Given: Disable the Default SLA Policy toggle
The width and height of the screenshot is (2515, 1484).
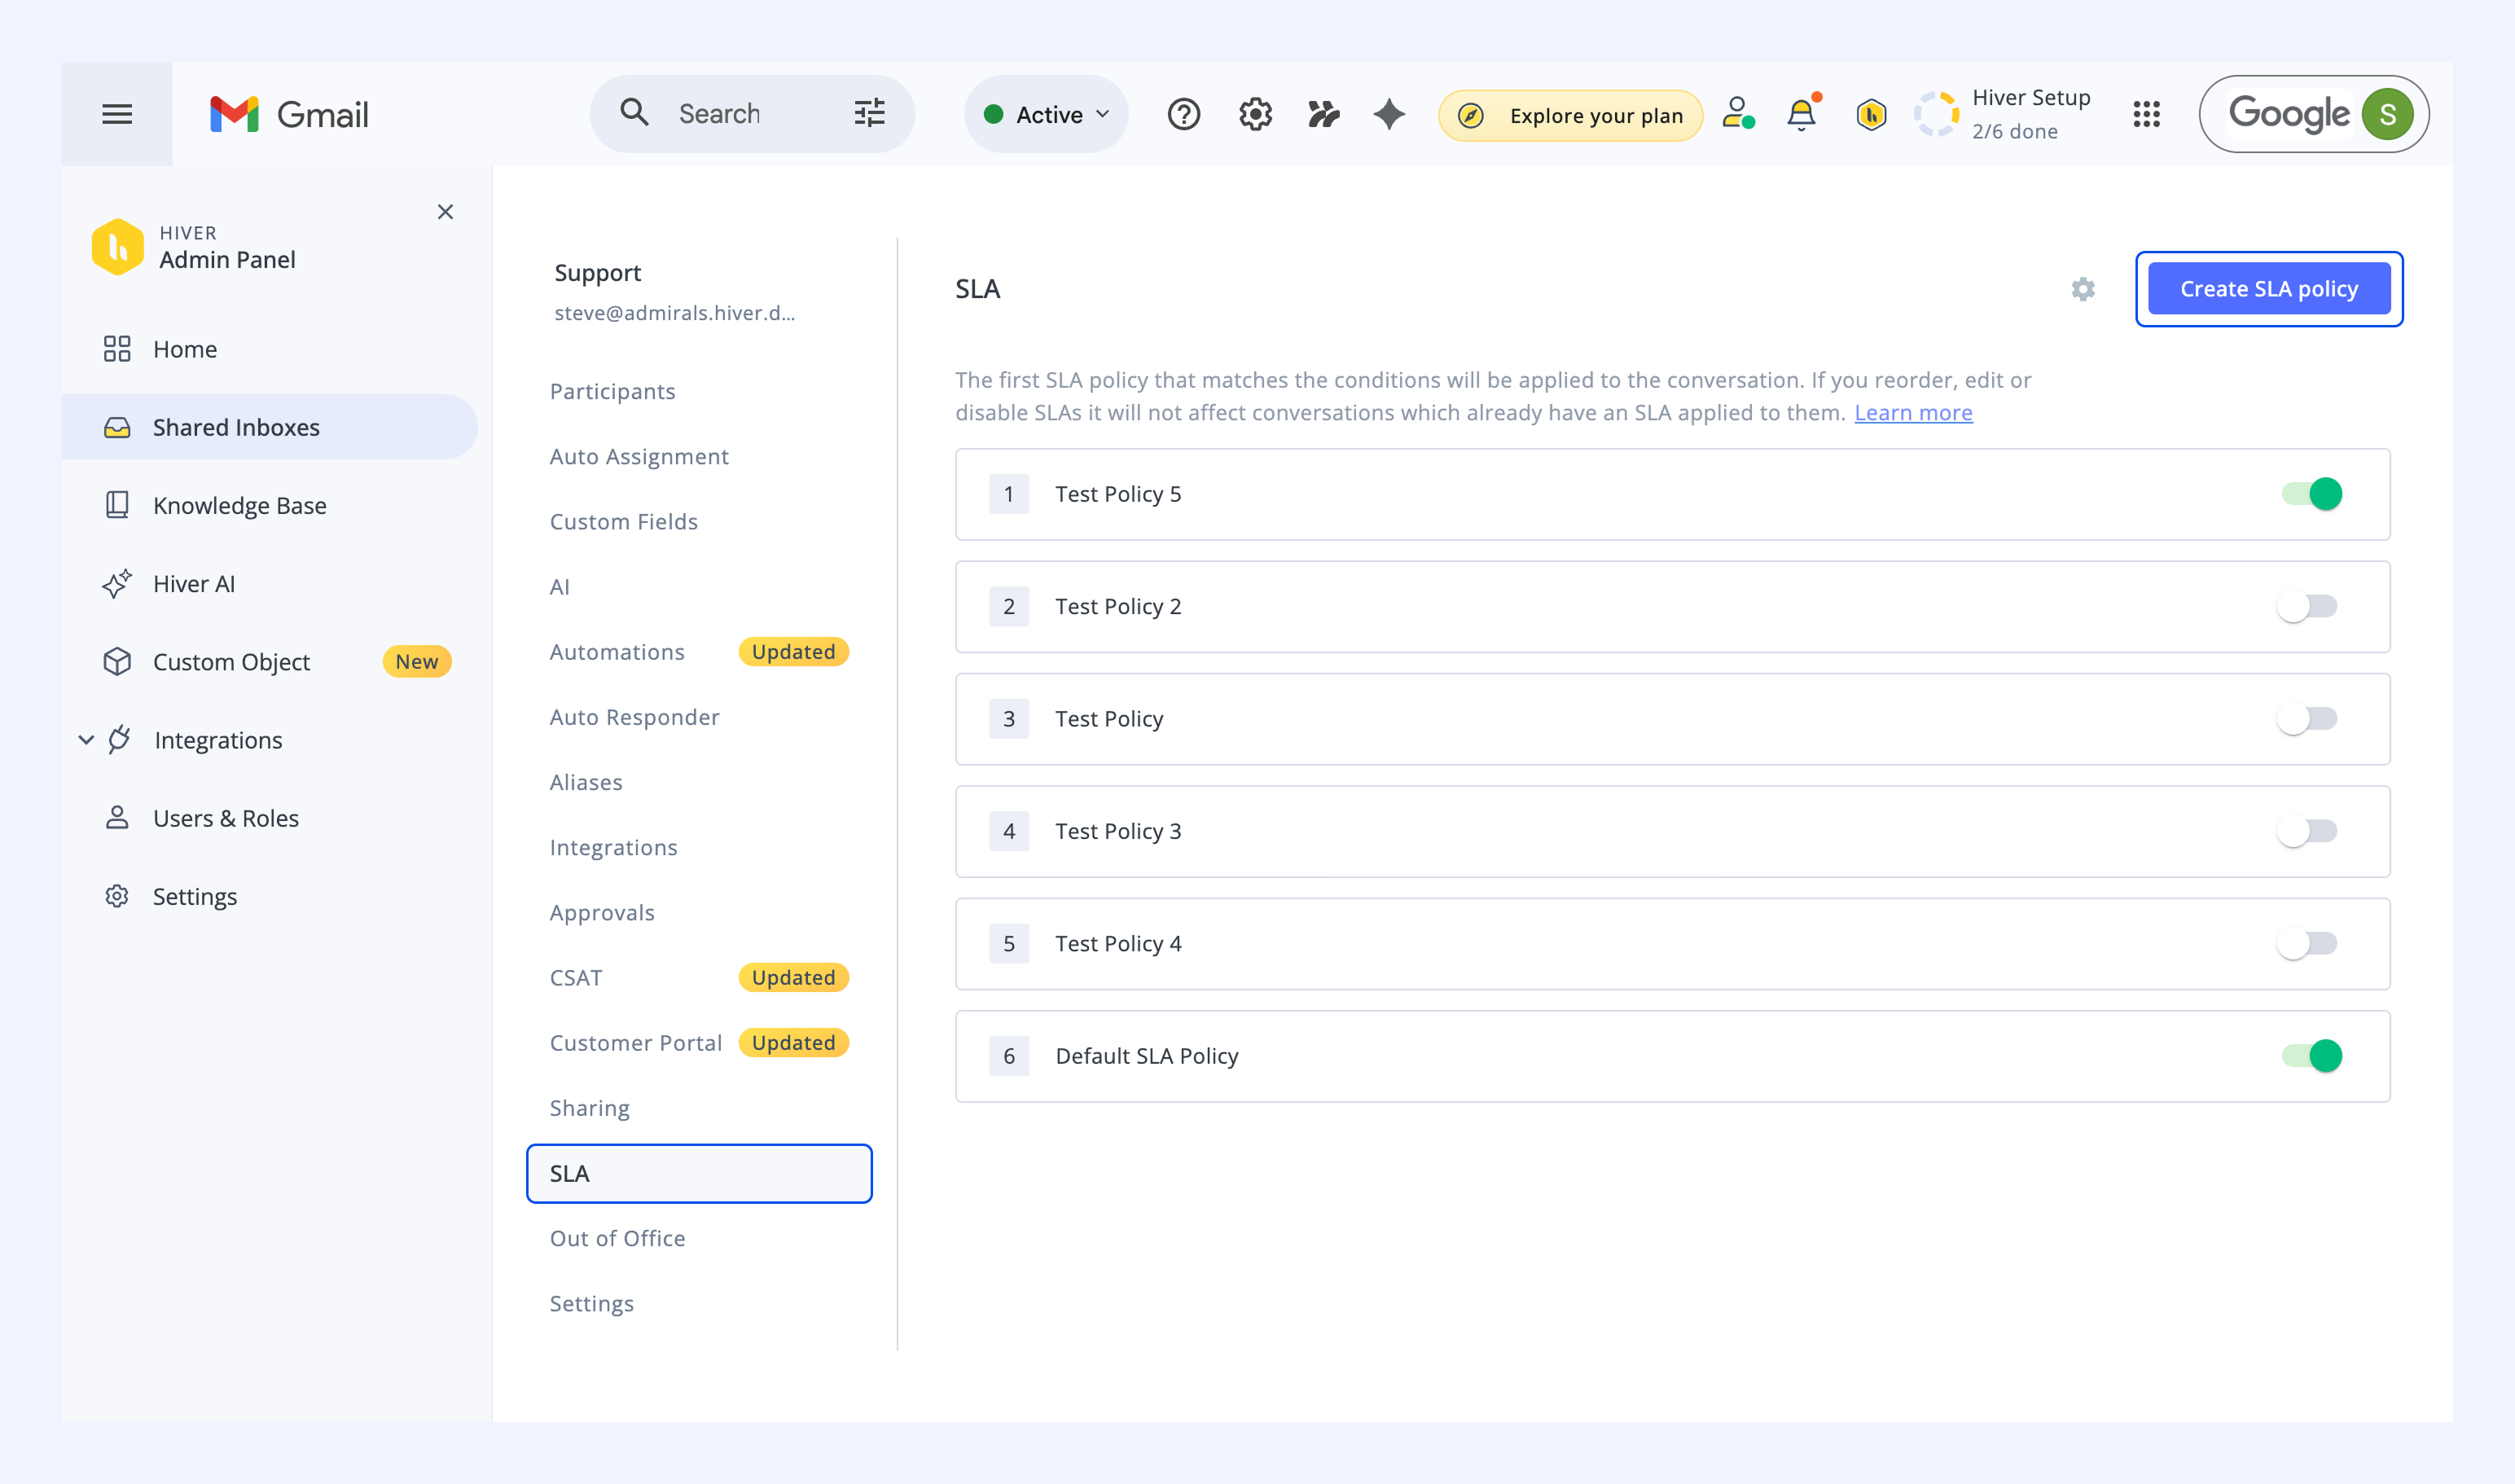Looking at the screenshot, I should click(x=2311, y=1056).
